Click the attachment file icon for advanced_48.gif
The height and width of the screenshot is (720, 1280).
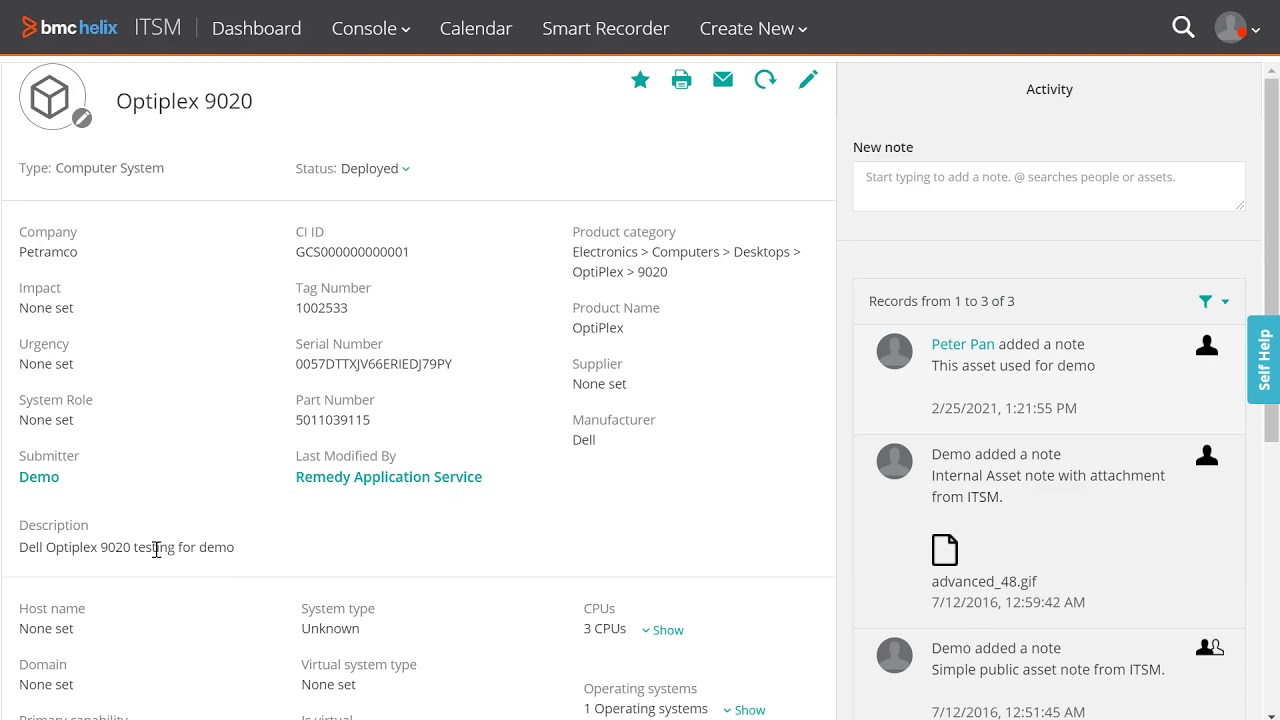point(945,550)
